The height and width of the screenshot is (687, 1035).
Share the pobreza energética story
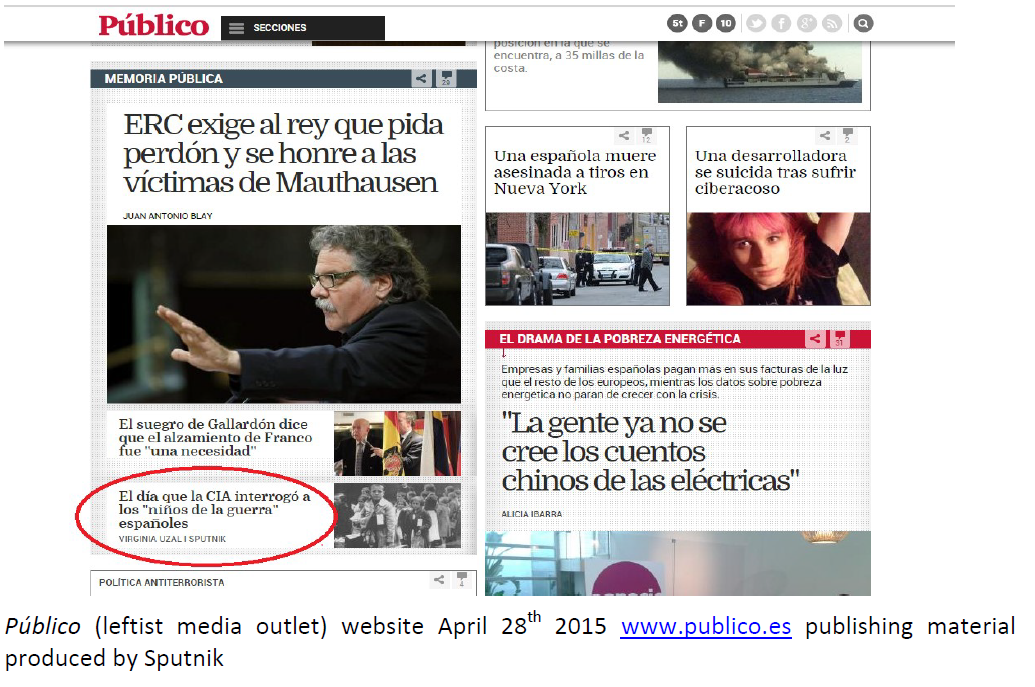[x=815, y=339]
